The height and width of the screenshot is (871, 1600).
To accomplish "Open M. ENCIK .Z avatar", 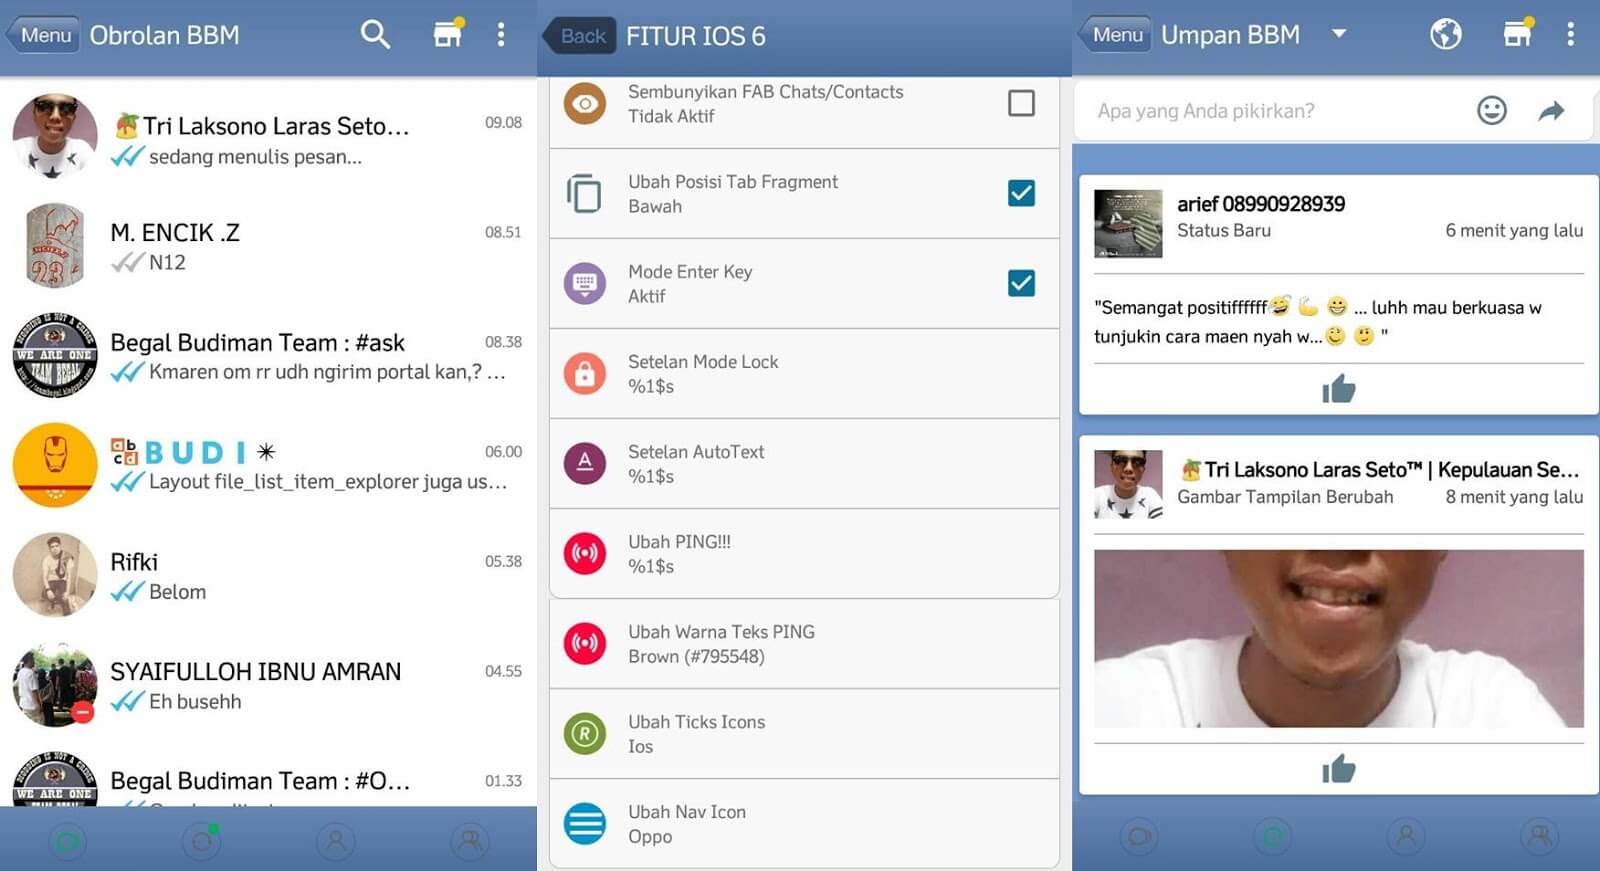I will tap(55, 246).
